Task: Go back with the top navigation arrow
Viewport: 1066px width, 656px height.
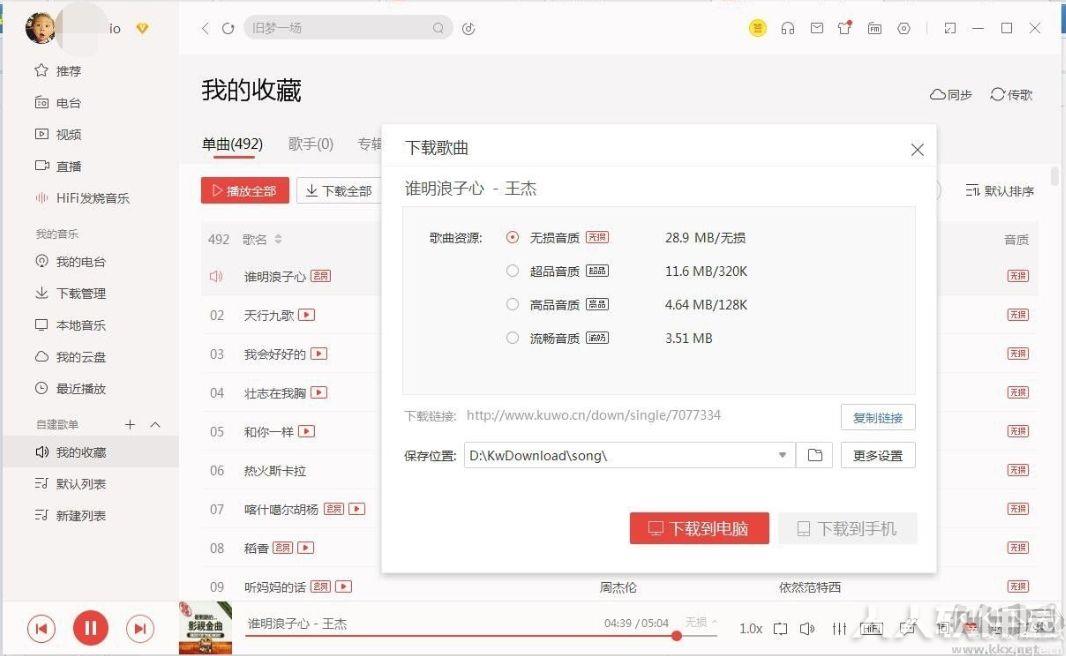Action: coord(205,28)
